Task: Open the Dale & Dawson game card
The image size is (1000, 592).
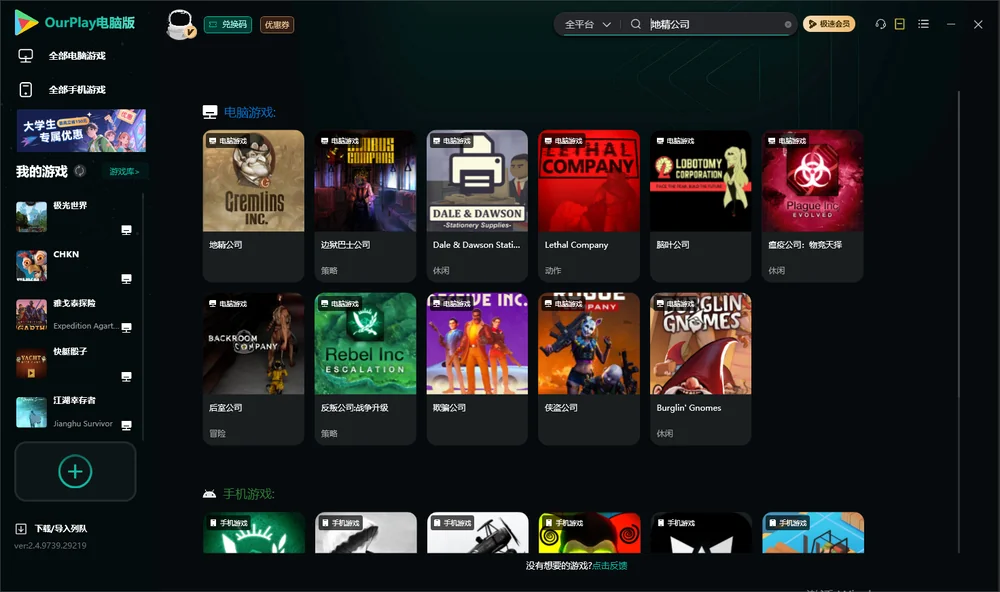Action: (477, 205)
